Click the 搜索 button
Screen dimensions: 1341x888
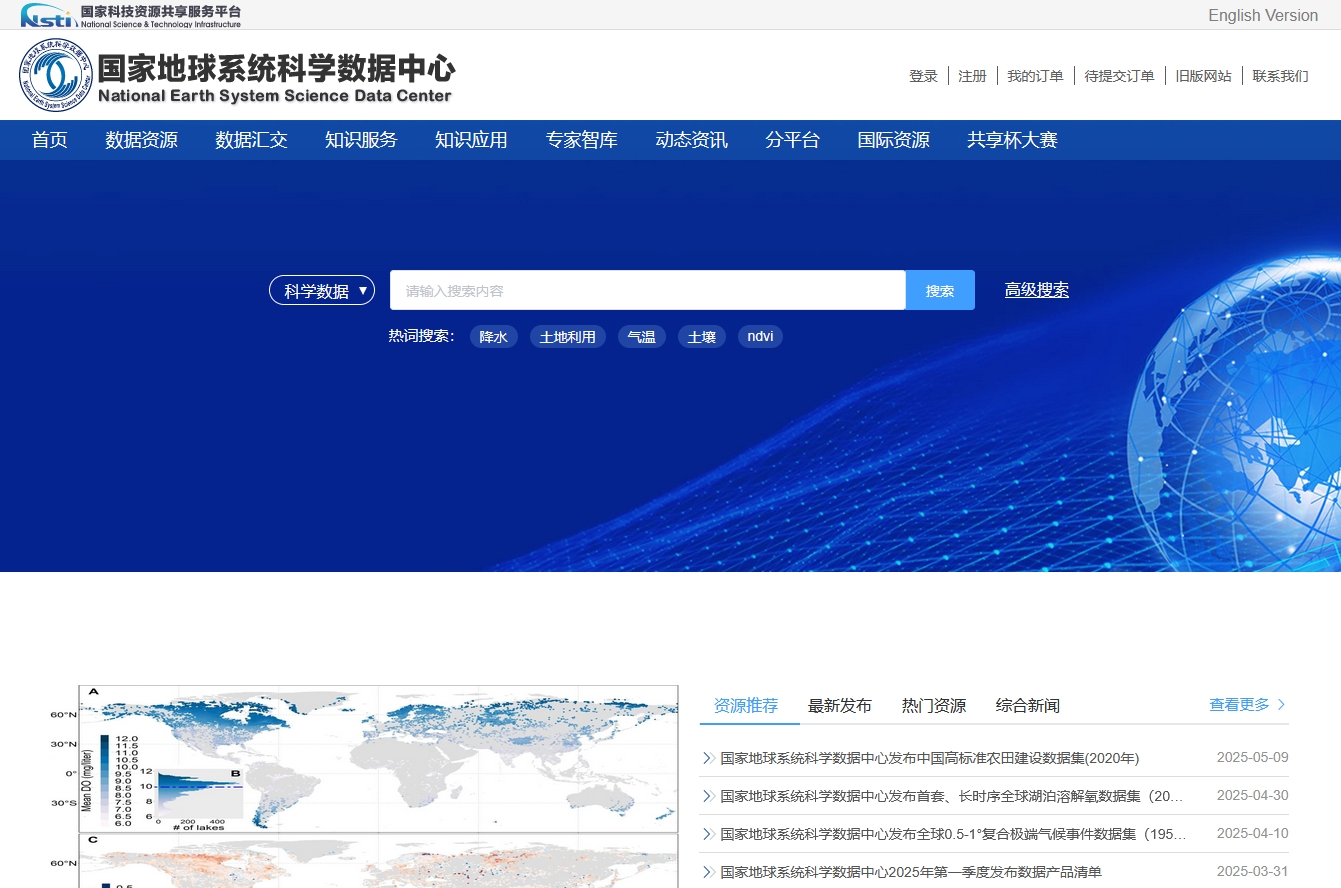940,291
